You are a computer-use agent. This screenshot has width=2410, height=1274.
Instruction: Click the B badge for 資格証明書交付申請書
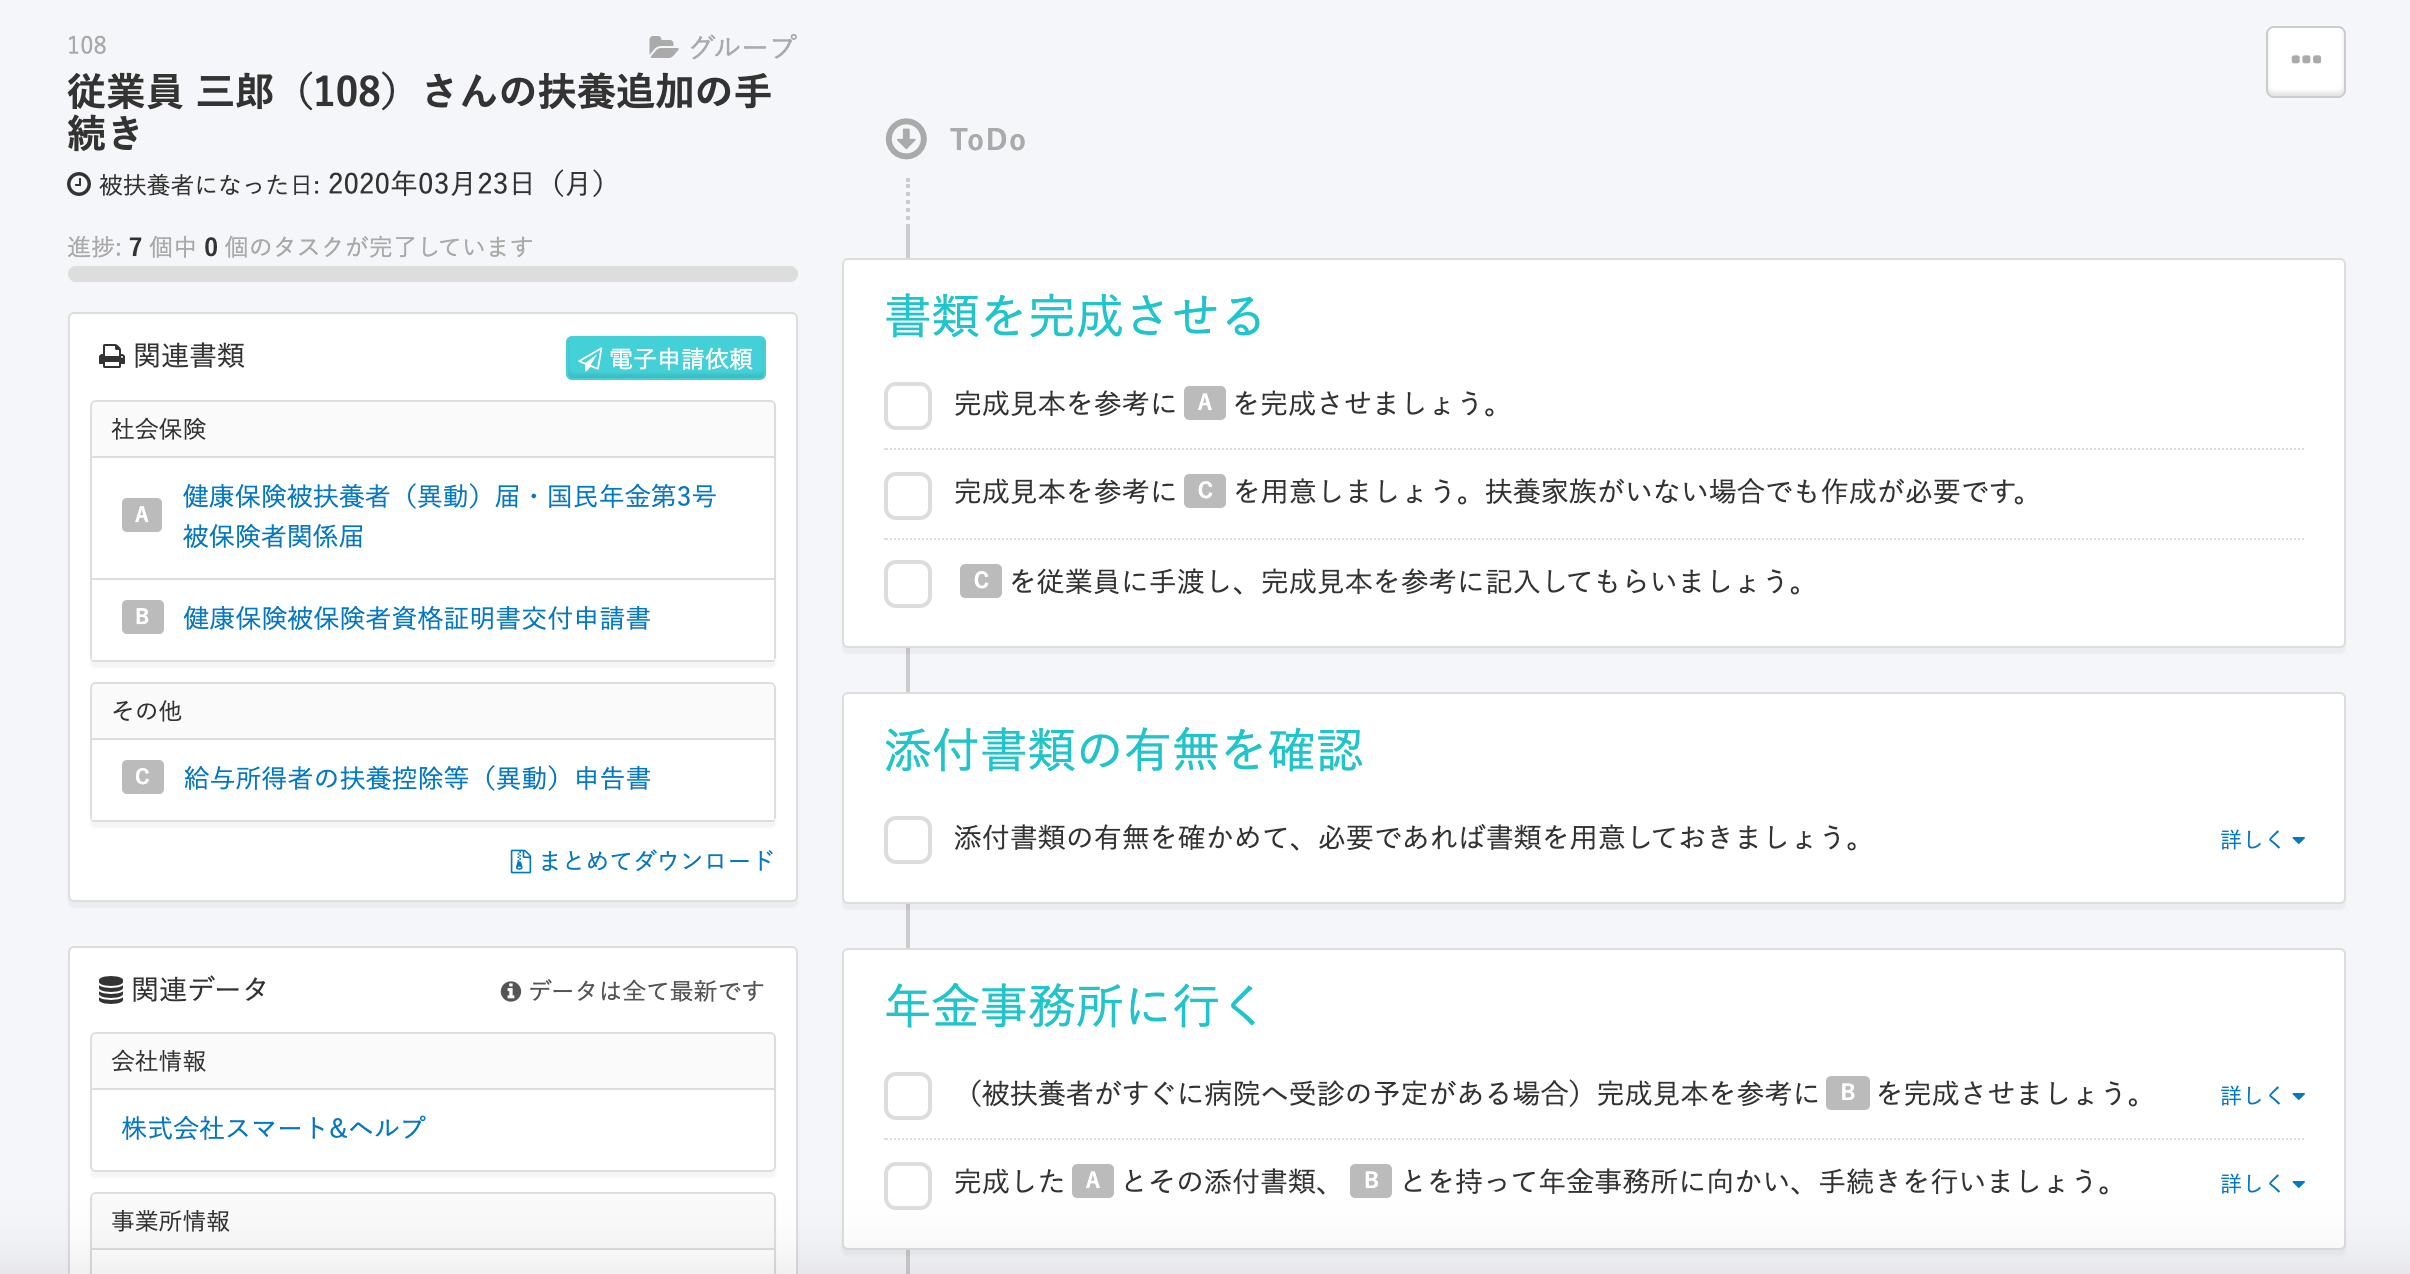tap(142, 617)
